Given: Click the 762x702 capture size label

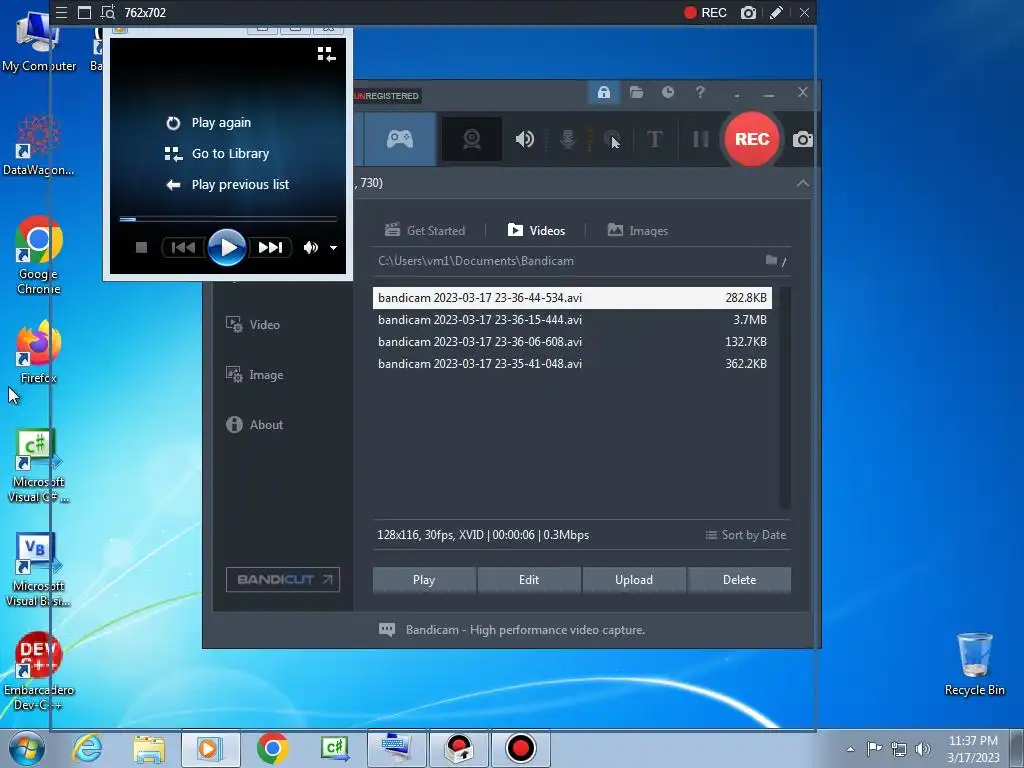Looking at the screenshot, I should [x=145, y=13].
